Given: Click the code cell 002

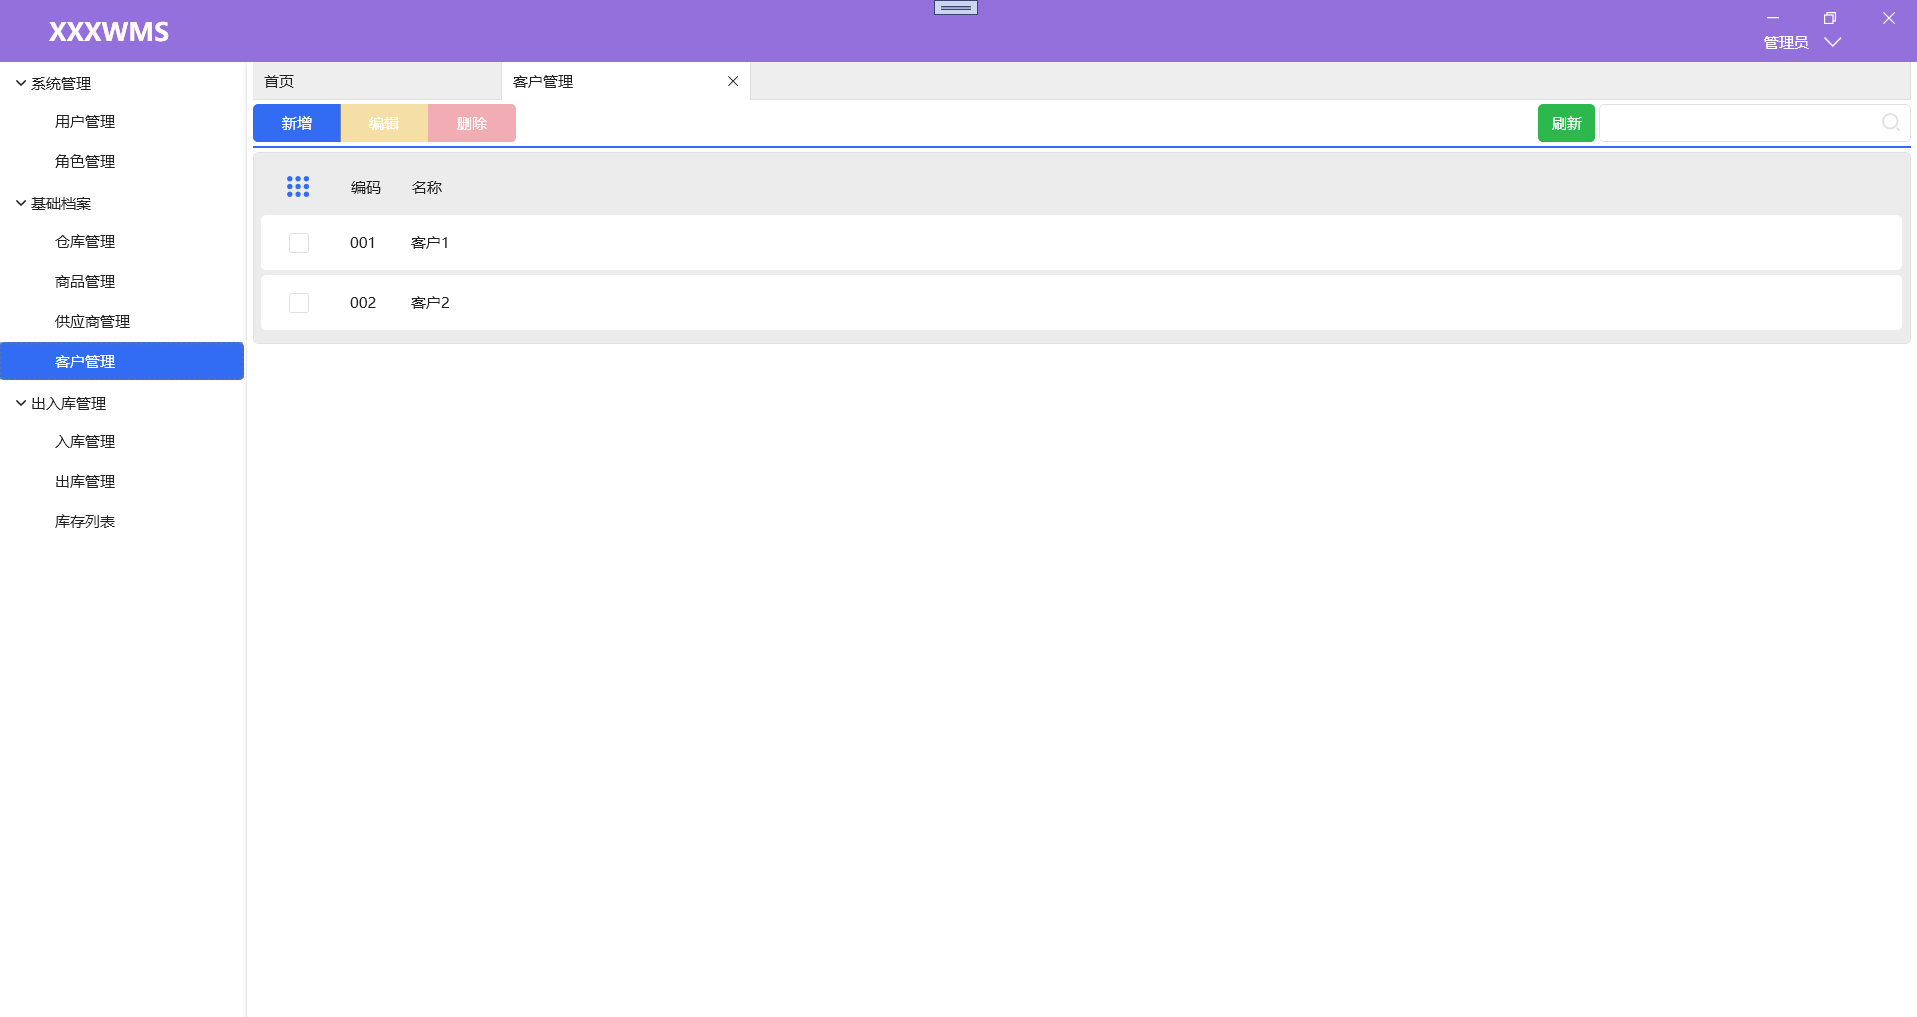Looking at the screenshot, I should 363,303.
